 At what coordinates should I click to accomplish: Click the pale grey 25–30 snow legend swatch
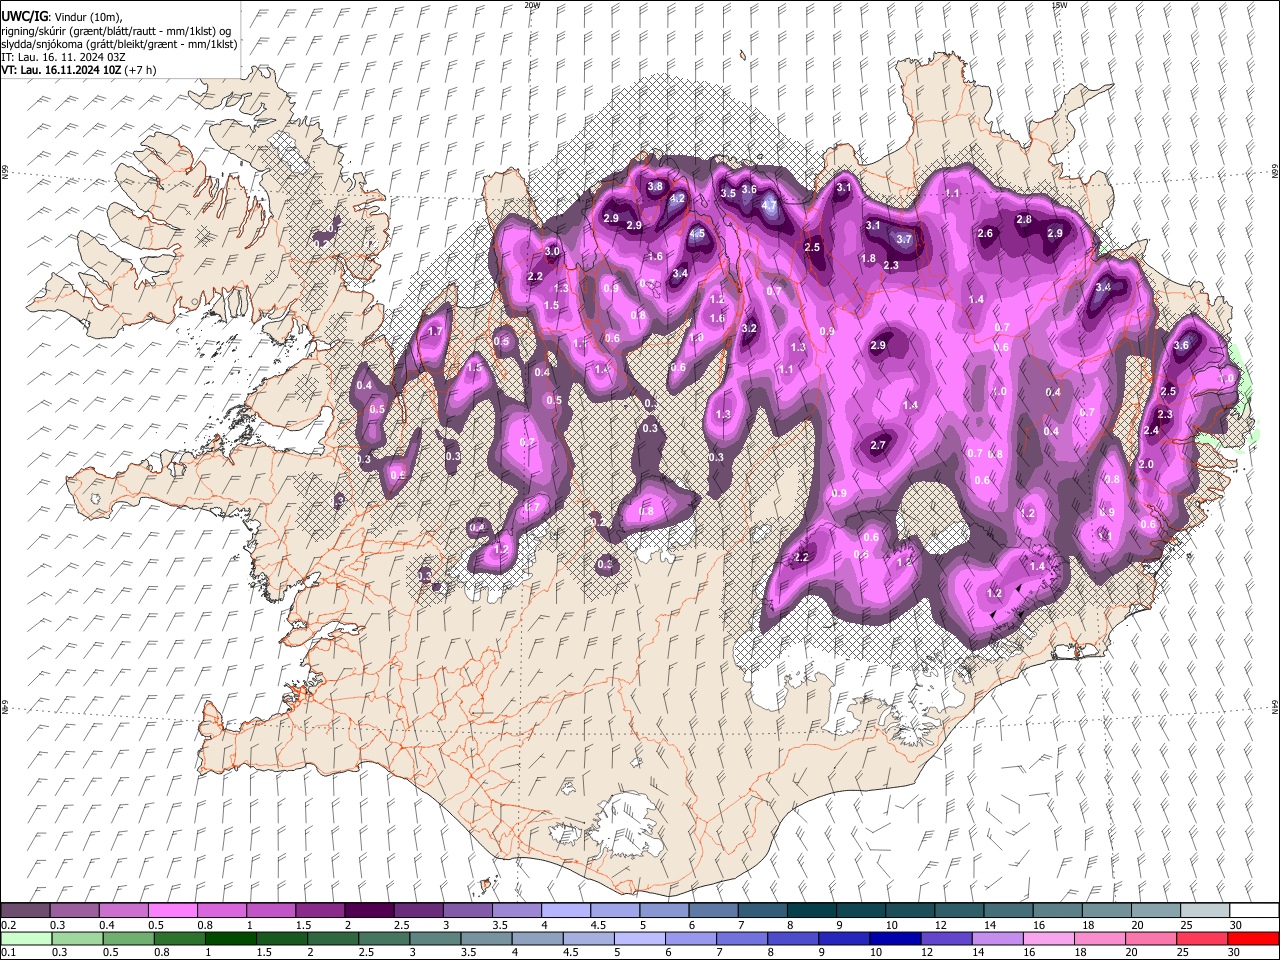(1204, 910)
